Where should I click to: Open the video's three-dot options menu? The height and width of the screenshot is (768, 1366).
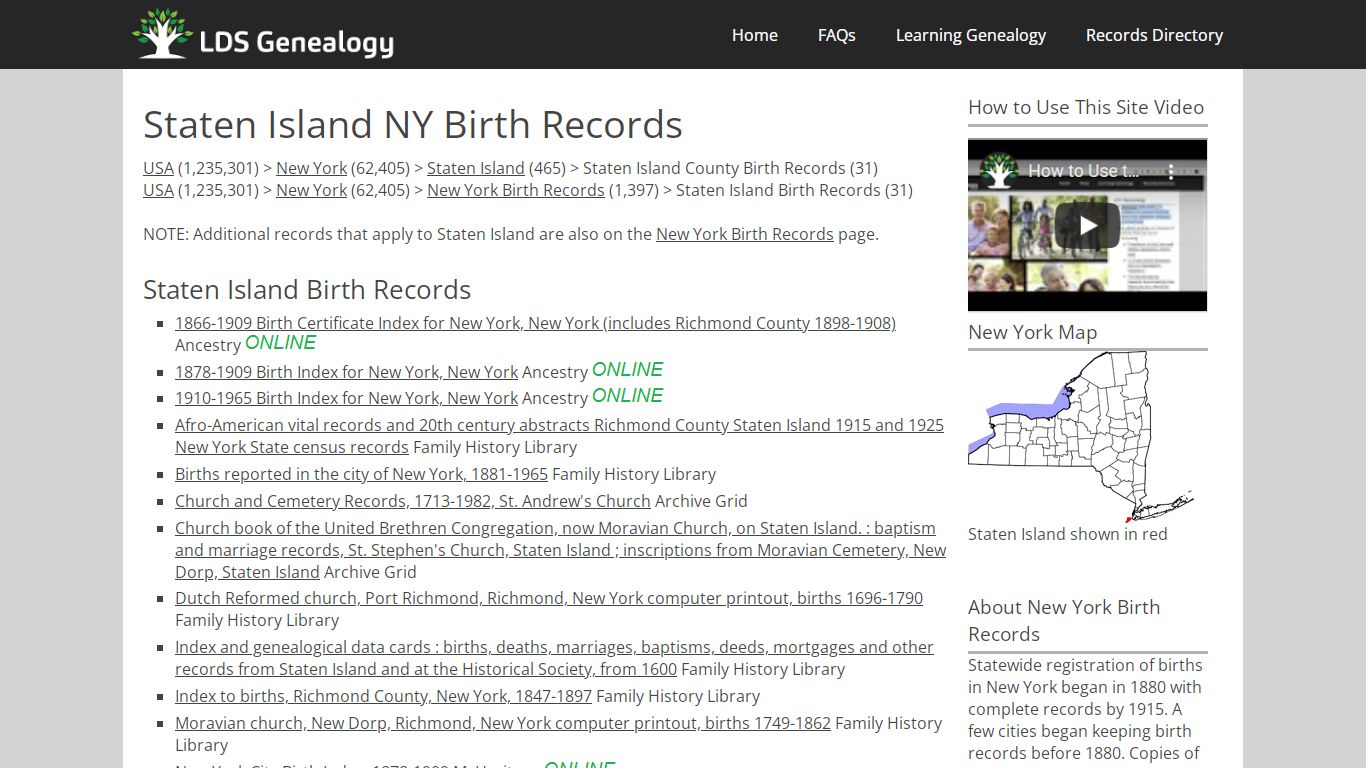tap(1172, 171)
